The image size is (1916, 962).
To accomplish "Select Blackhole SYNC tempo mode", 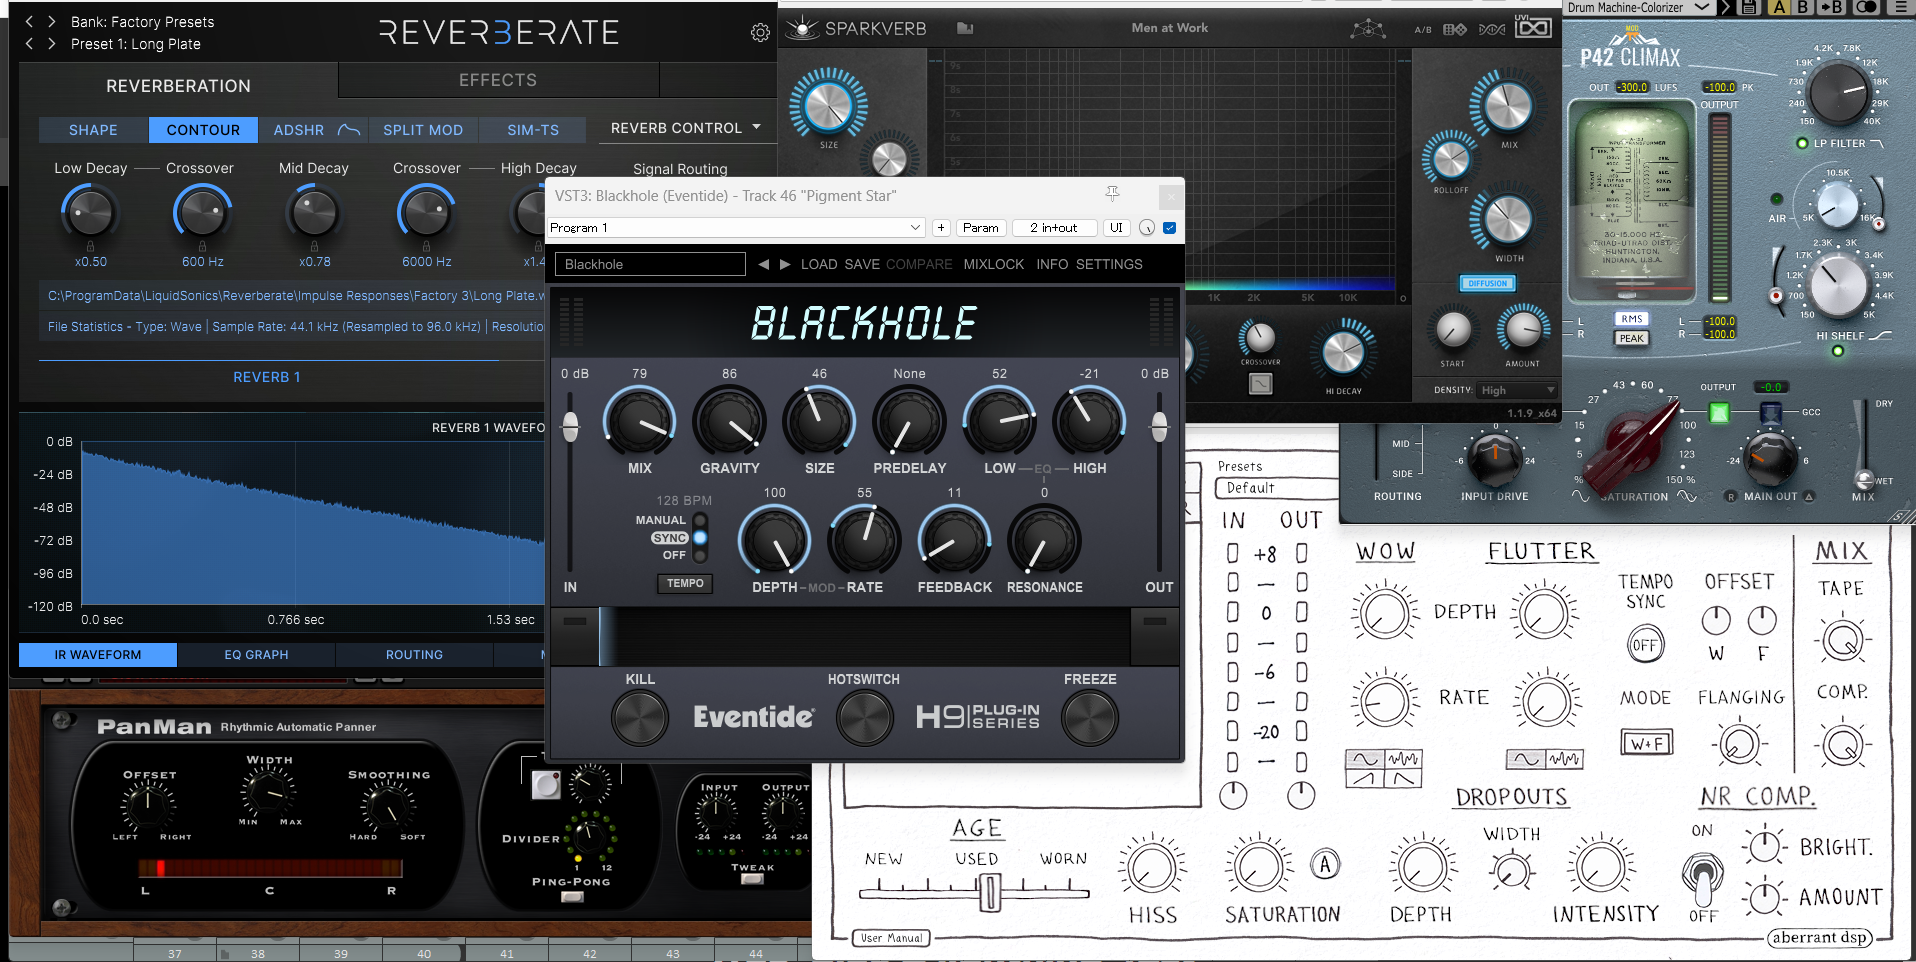I will point(700,538).
